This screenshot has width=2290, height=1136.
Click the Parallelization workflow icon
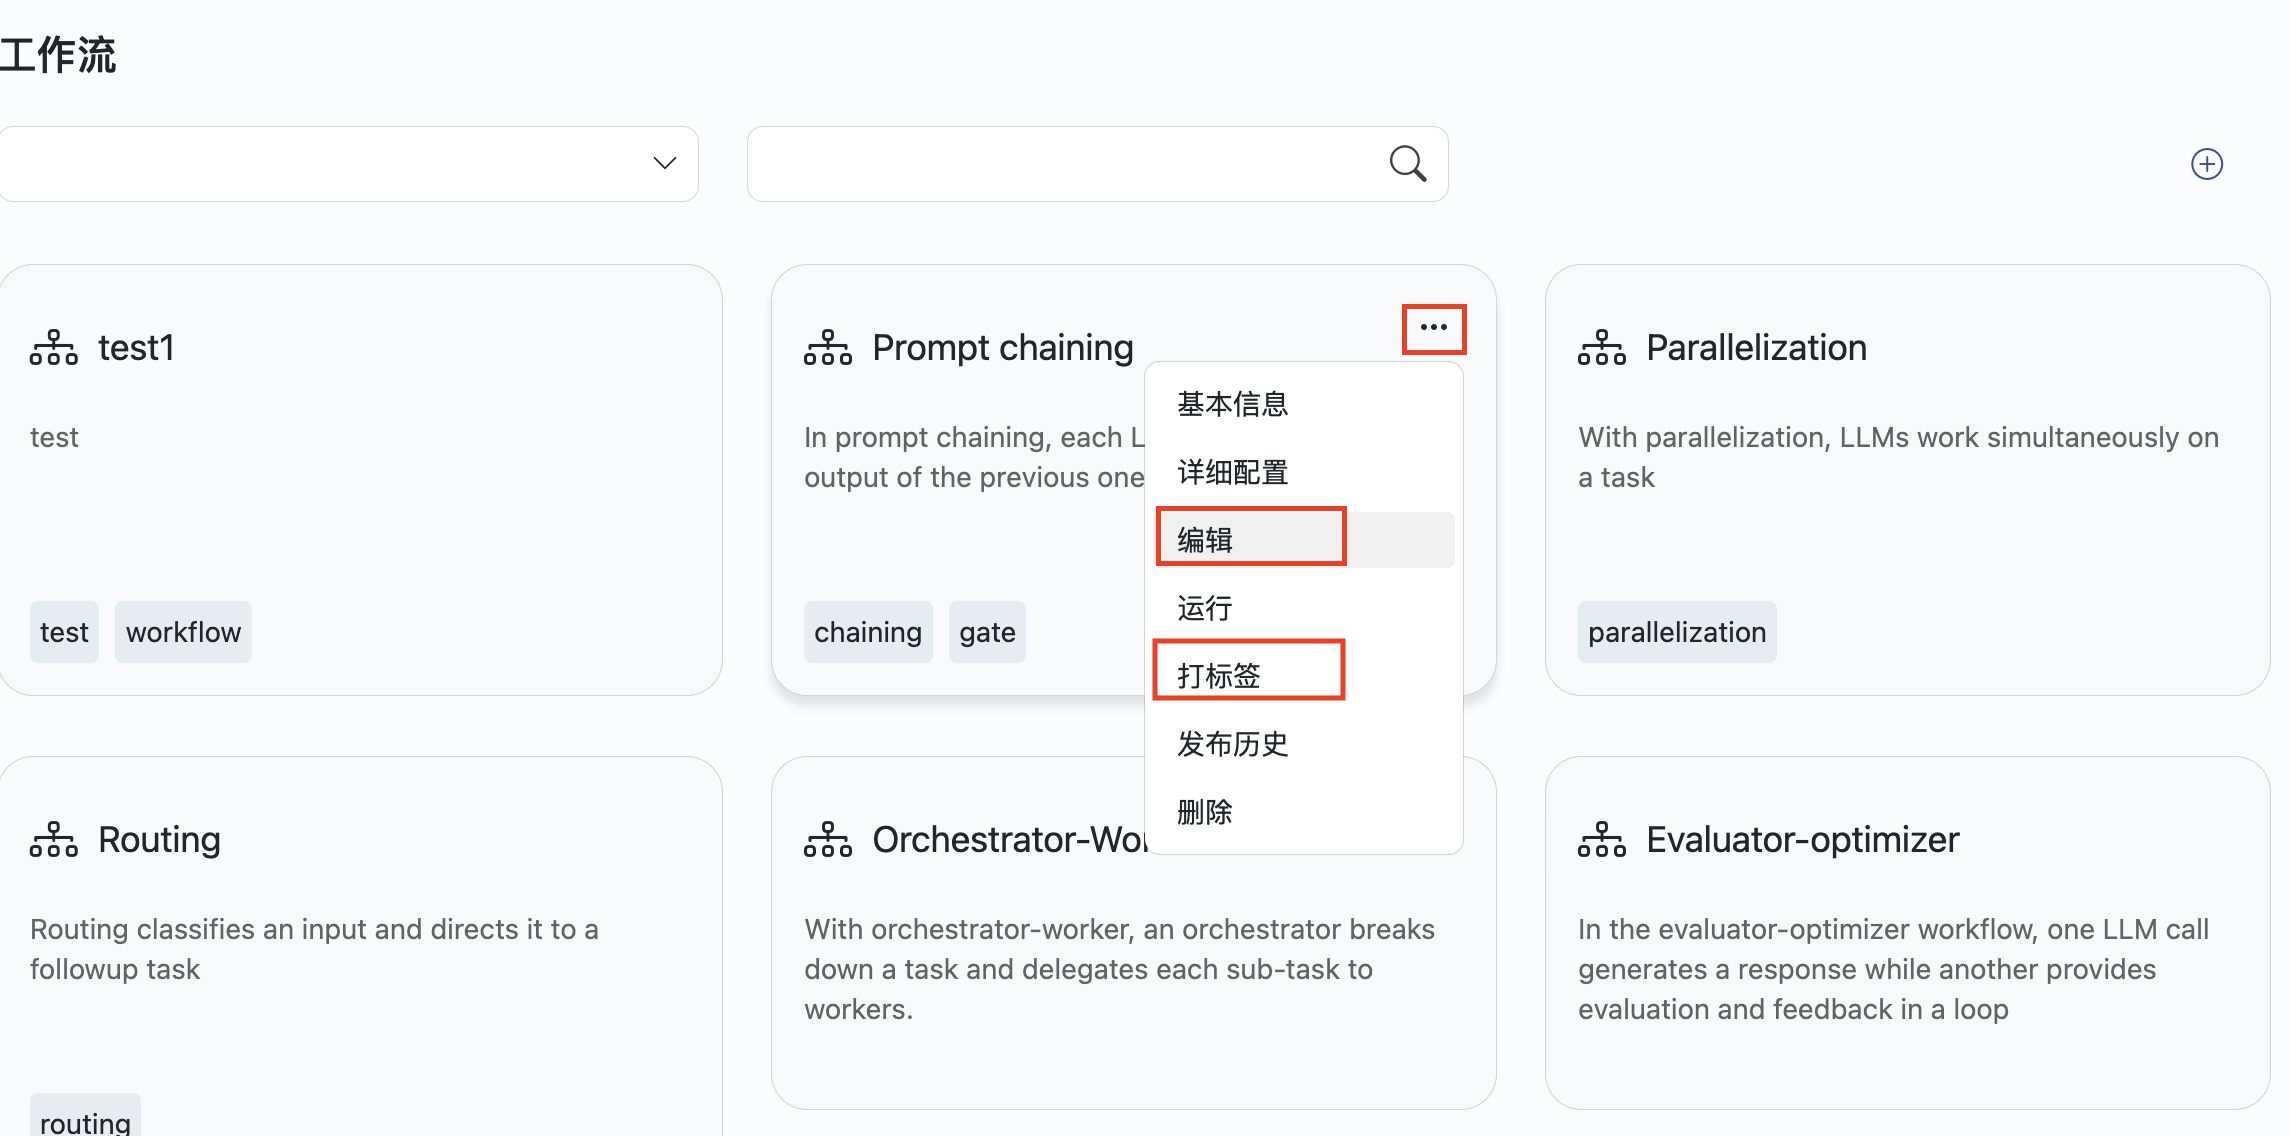pyautogui.click(x=1601, y=348)
